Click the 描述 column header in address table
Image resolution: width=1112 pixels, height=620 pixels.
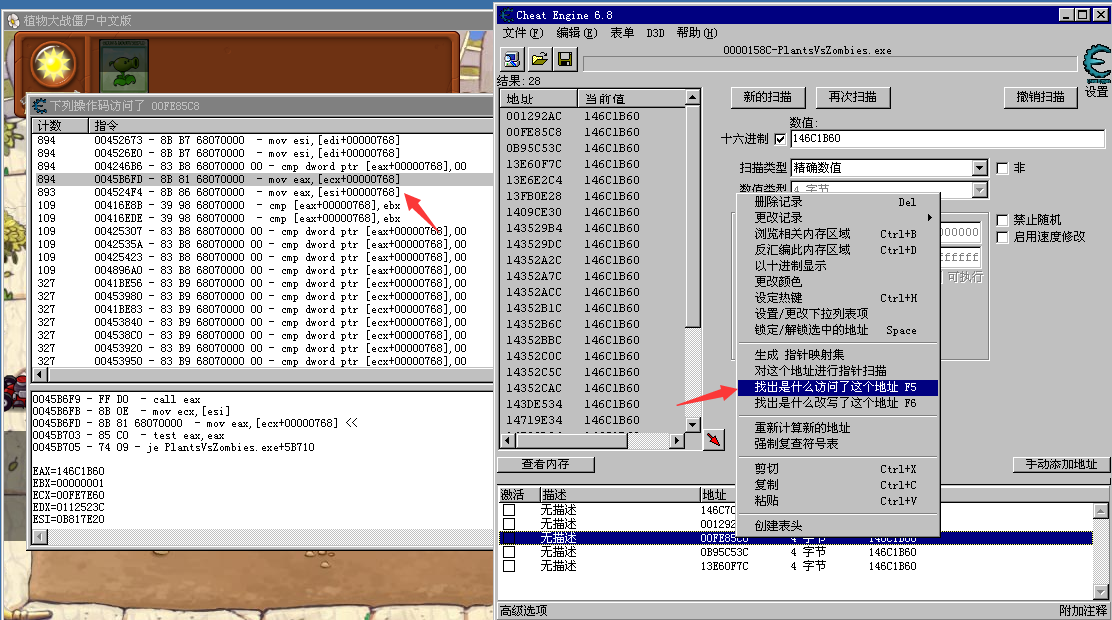coord(620,495)
